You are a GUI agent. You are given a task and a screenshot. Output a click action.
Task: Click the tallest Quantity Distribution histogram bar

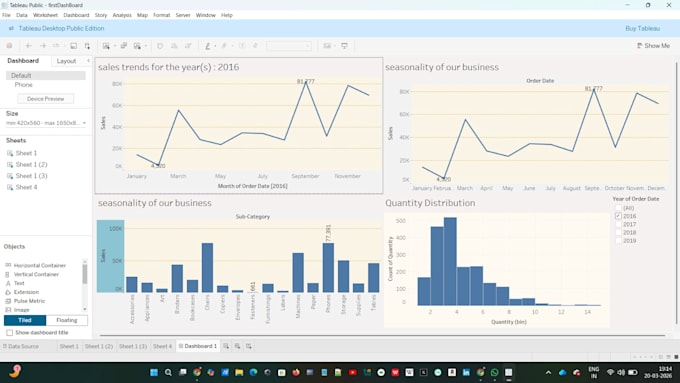click(450, 262)
